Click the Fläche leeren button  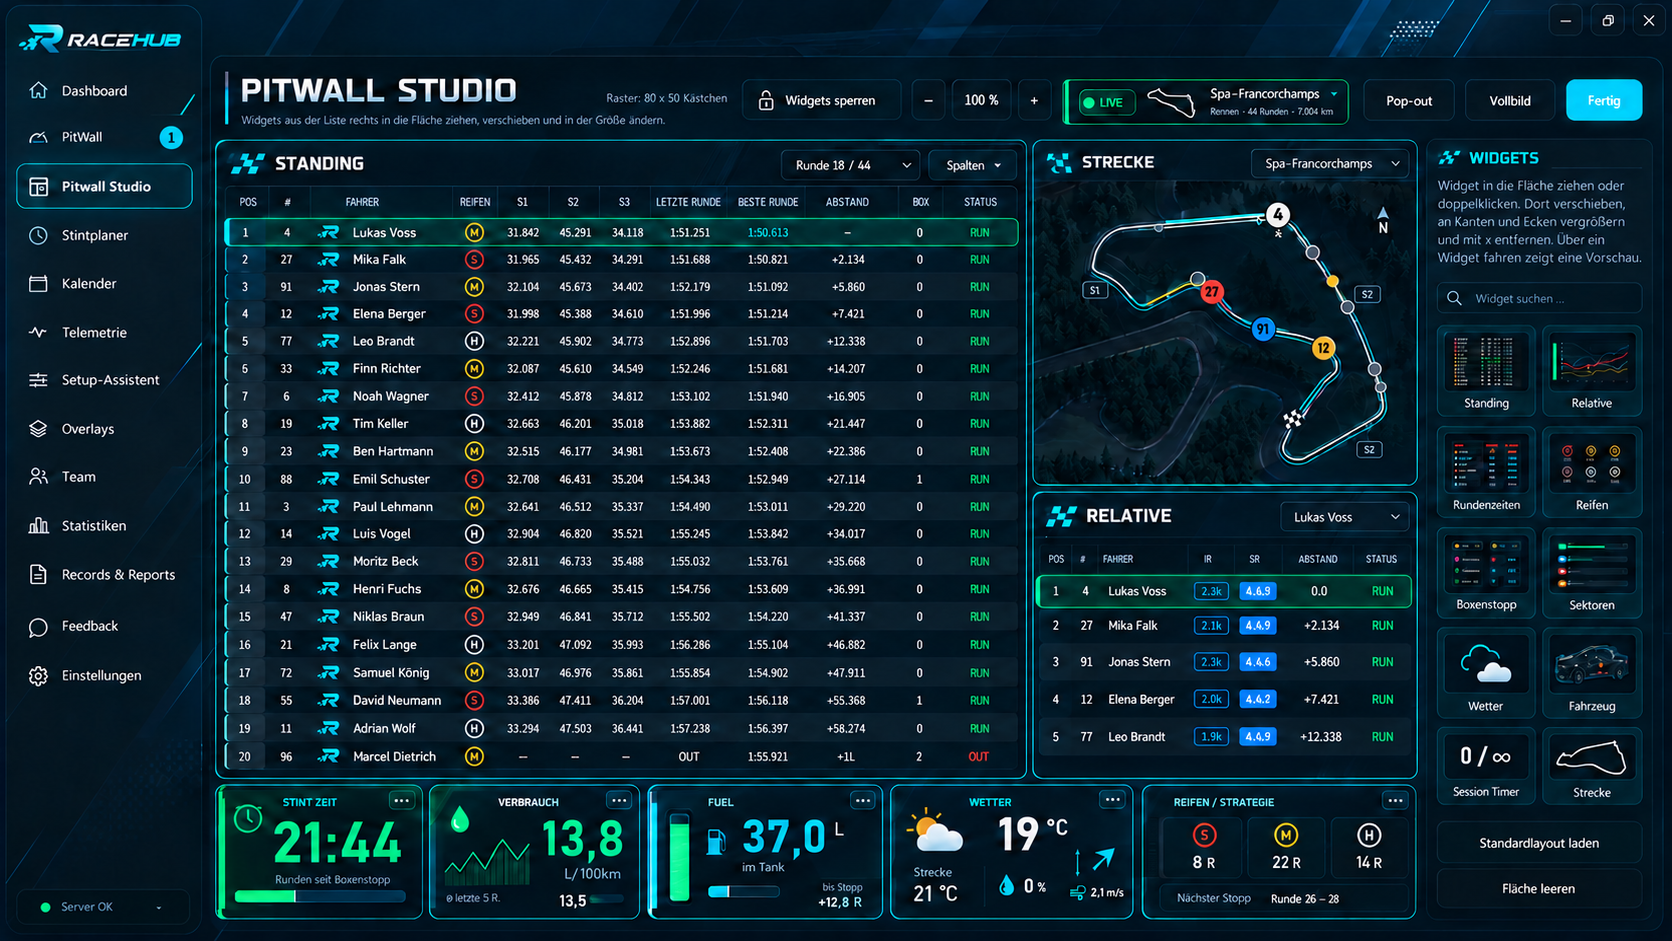(x=1539, y=889)
